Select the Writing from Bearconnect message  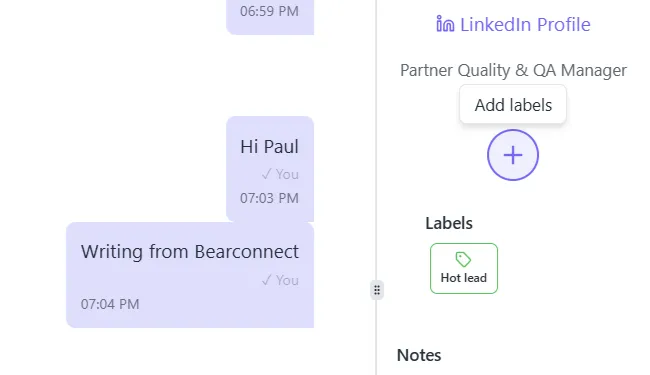point(190,275)
